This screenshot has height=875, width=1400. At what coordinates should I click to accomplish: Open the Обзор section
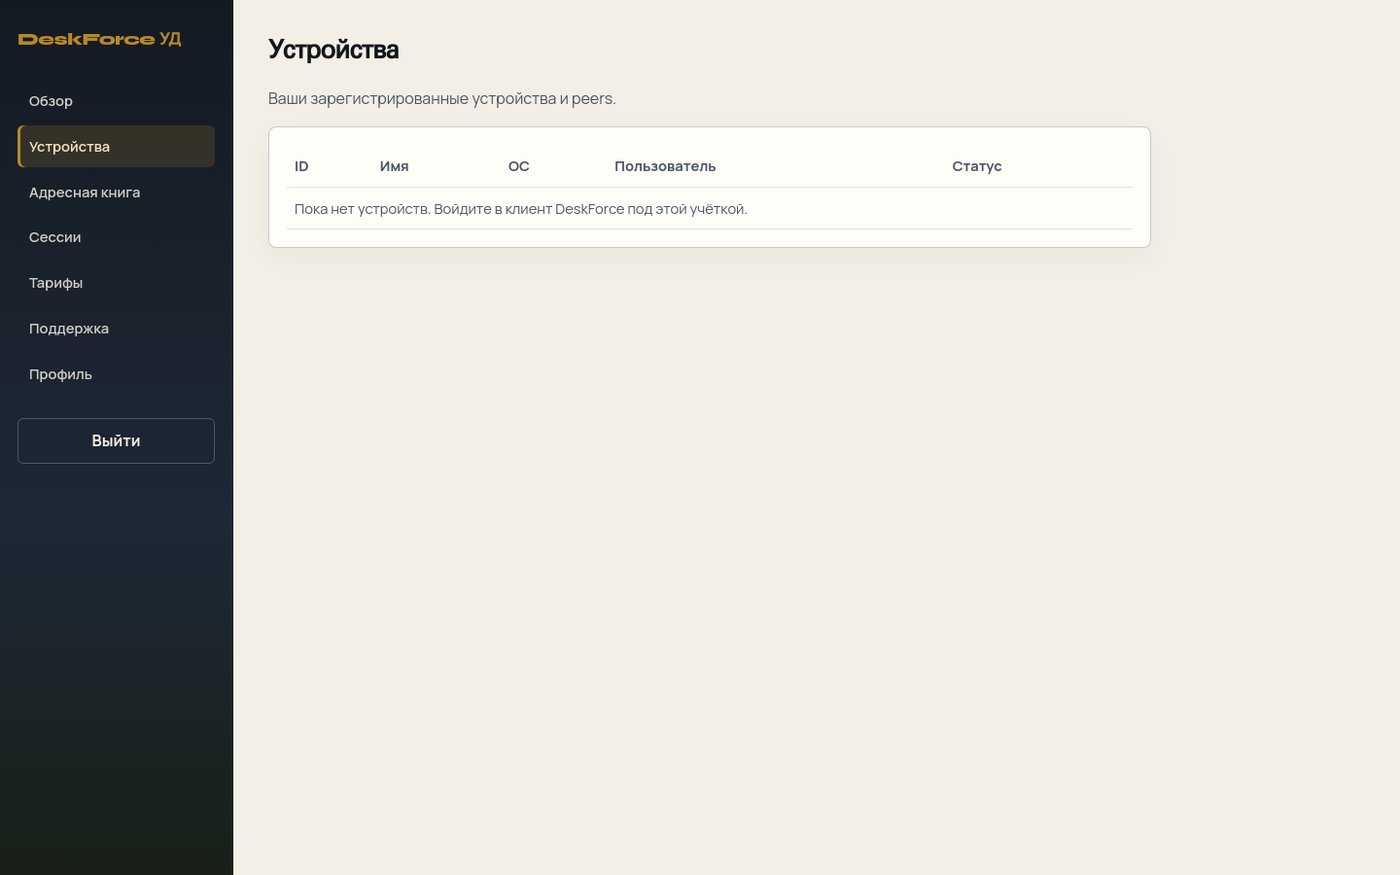click(x=116, y=101)
